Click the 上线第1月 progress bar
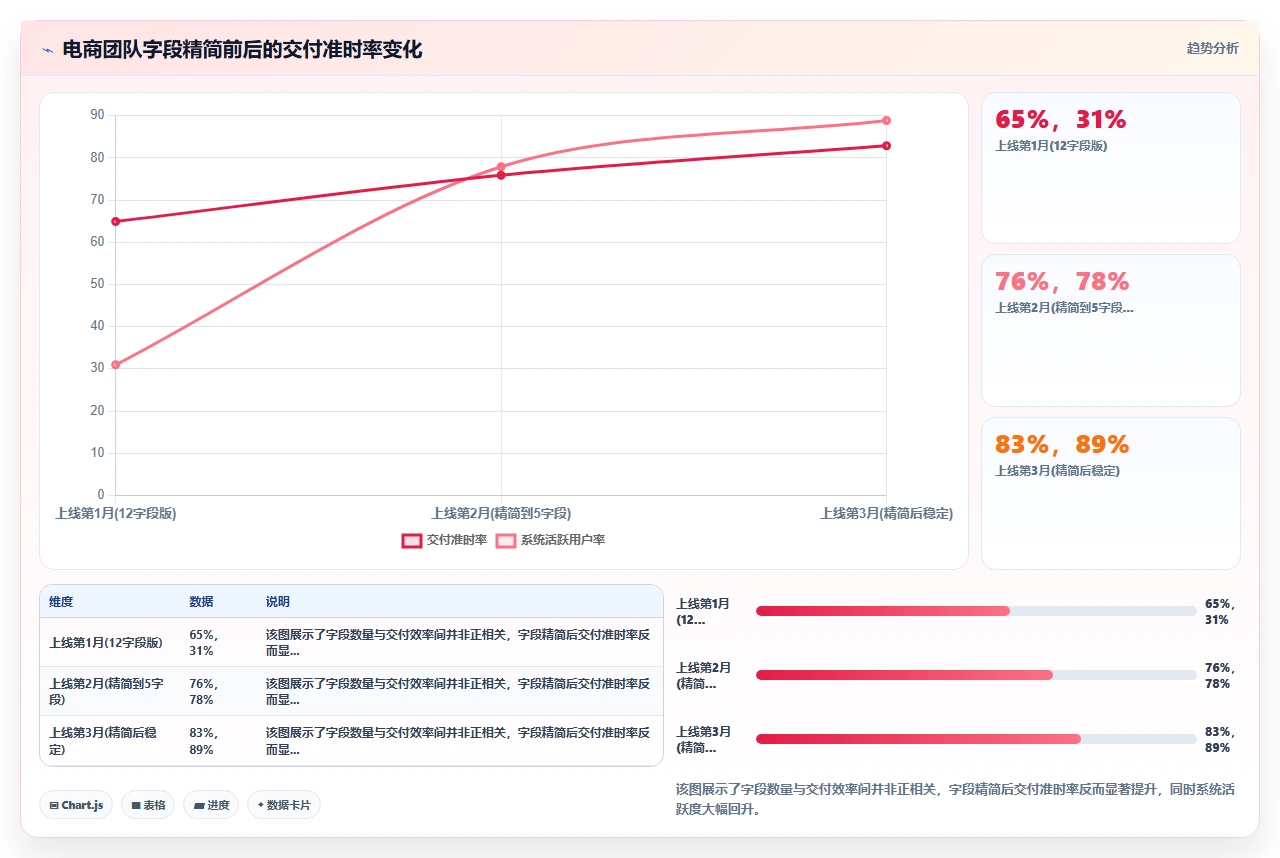1280x858 pixels. (976, 611)
